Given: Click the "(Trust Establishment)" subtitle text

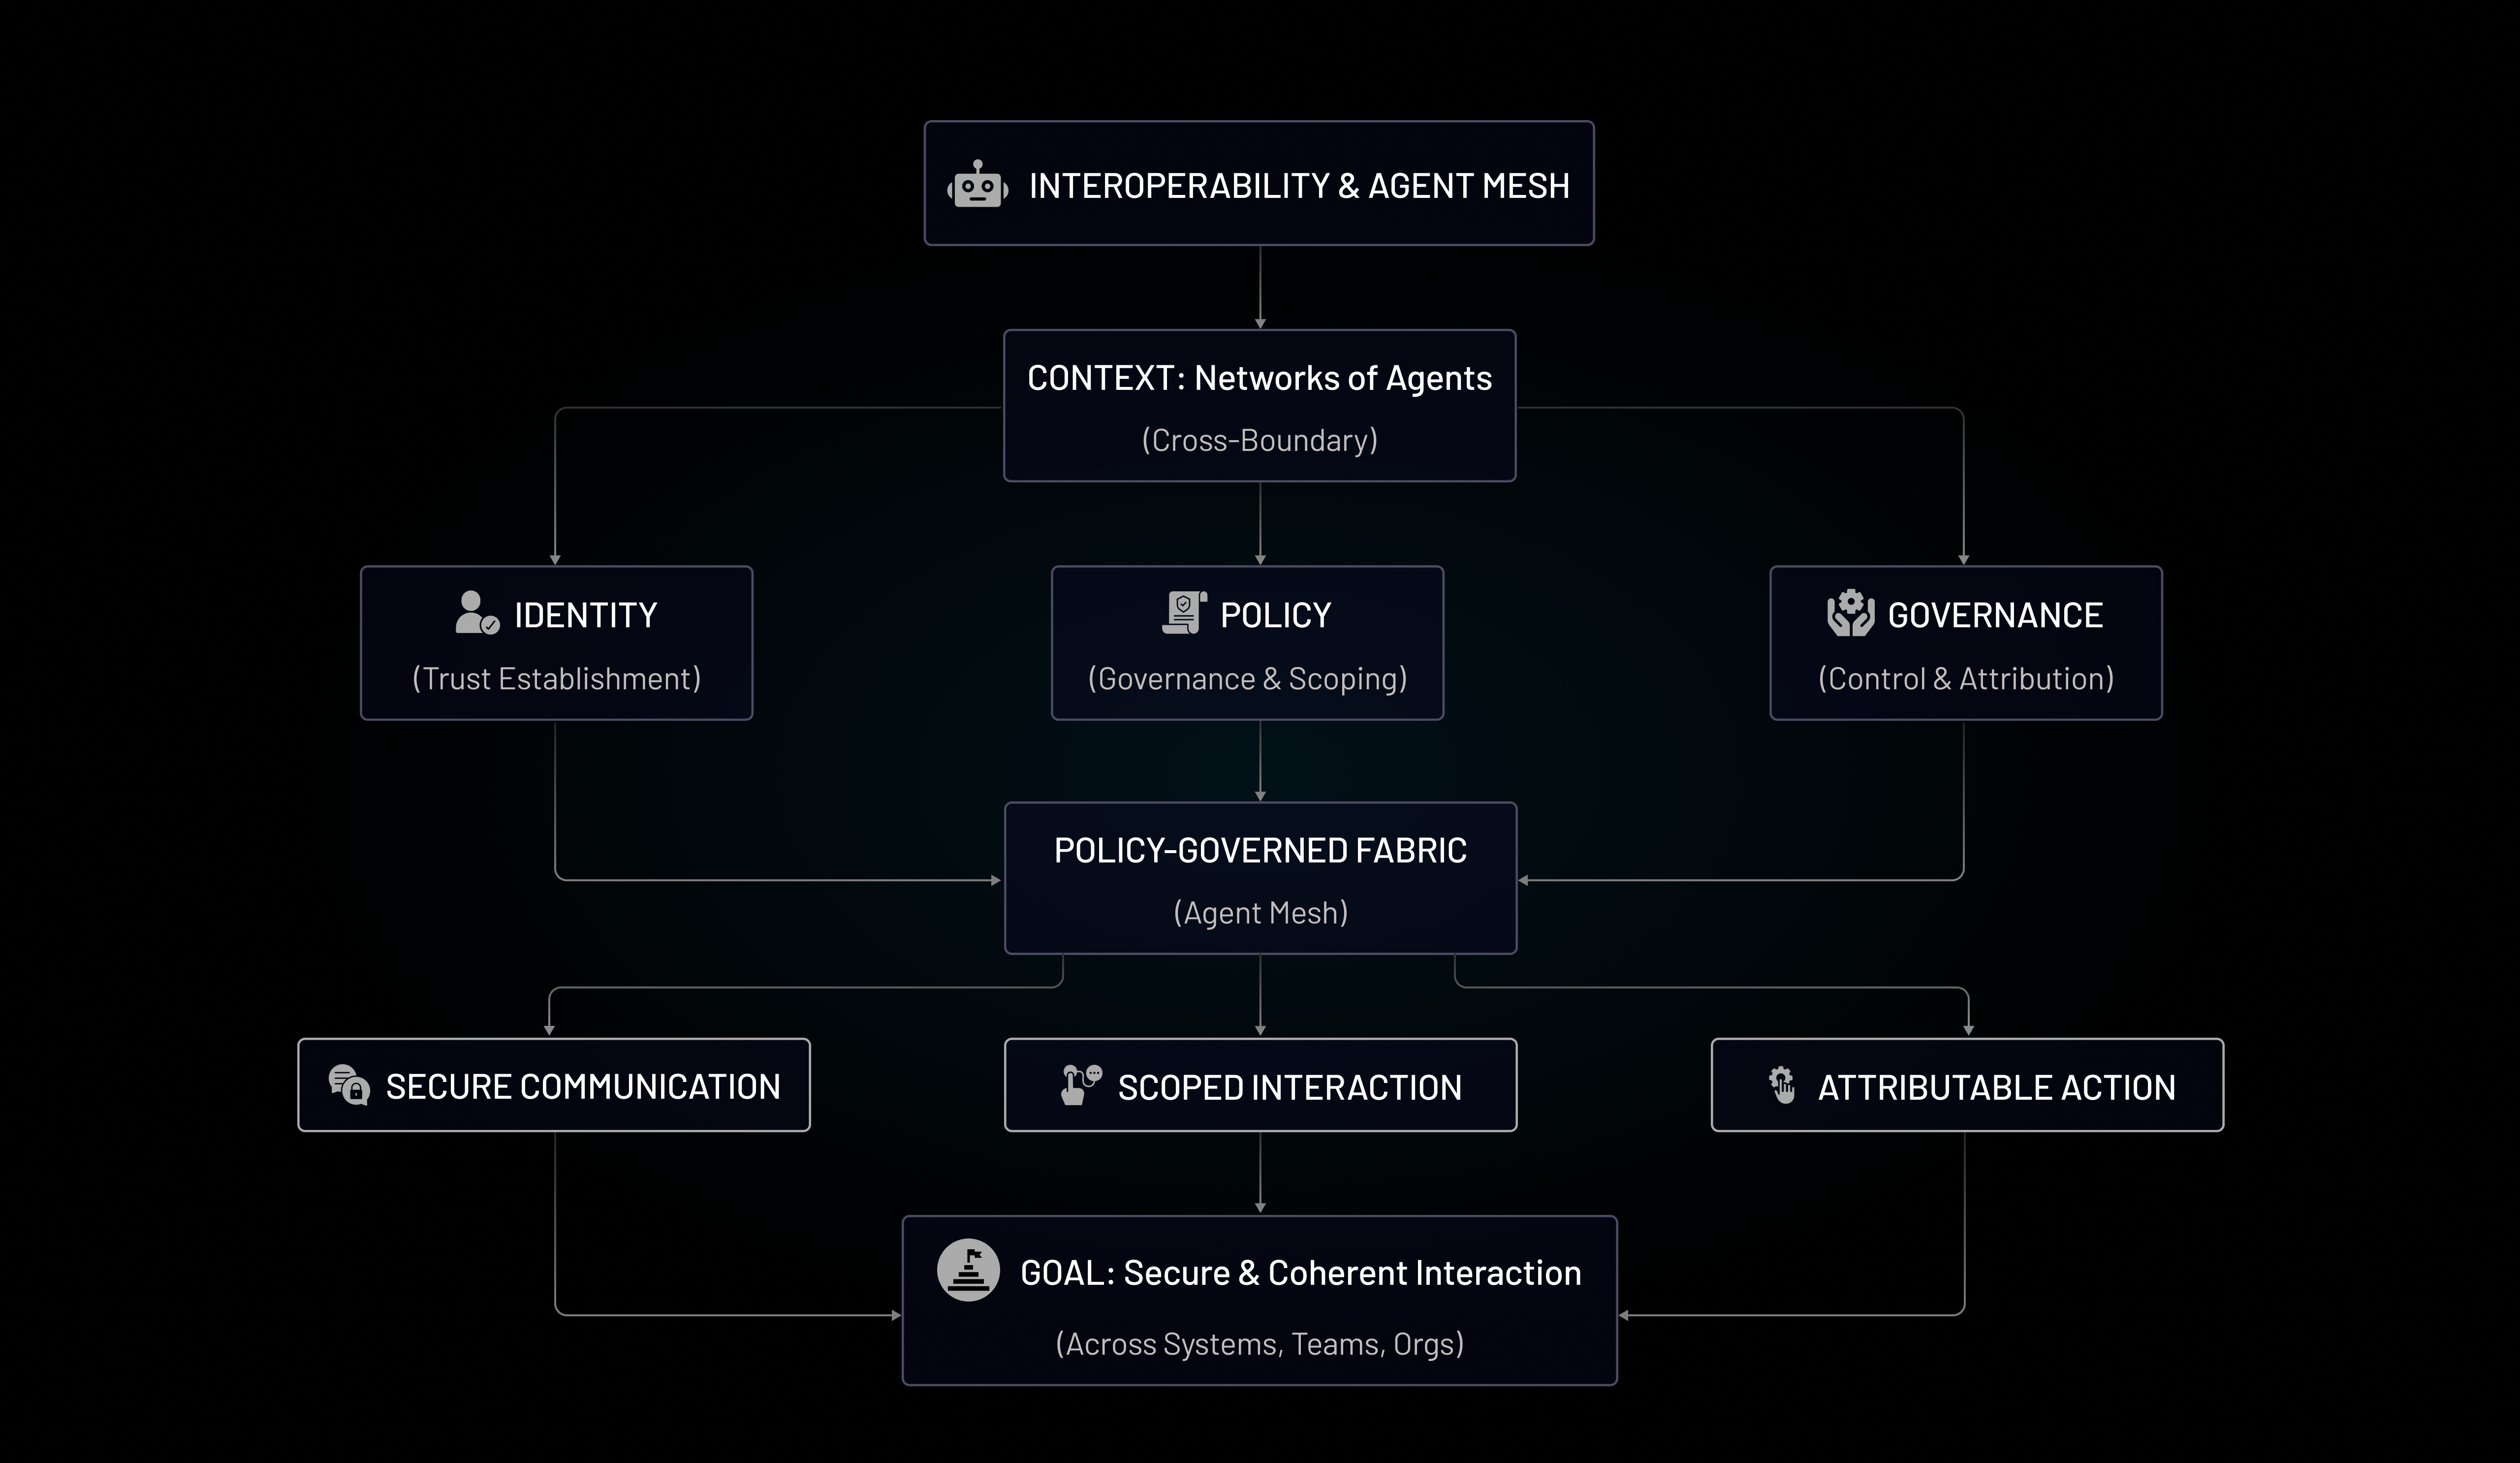Looking at the screenshot, I should coord(556,679).
